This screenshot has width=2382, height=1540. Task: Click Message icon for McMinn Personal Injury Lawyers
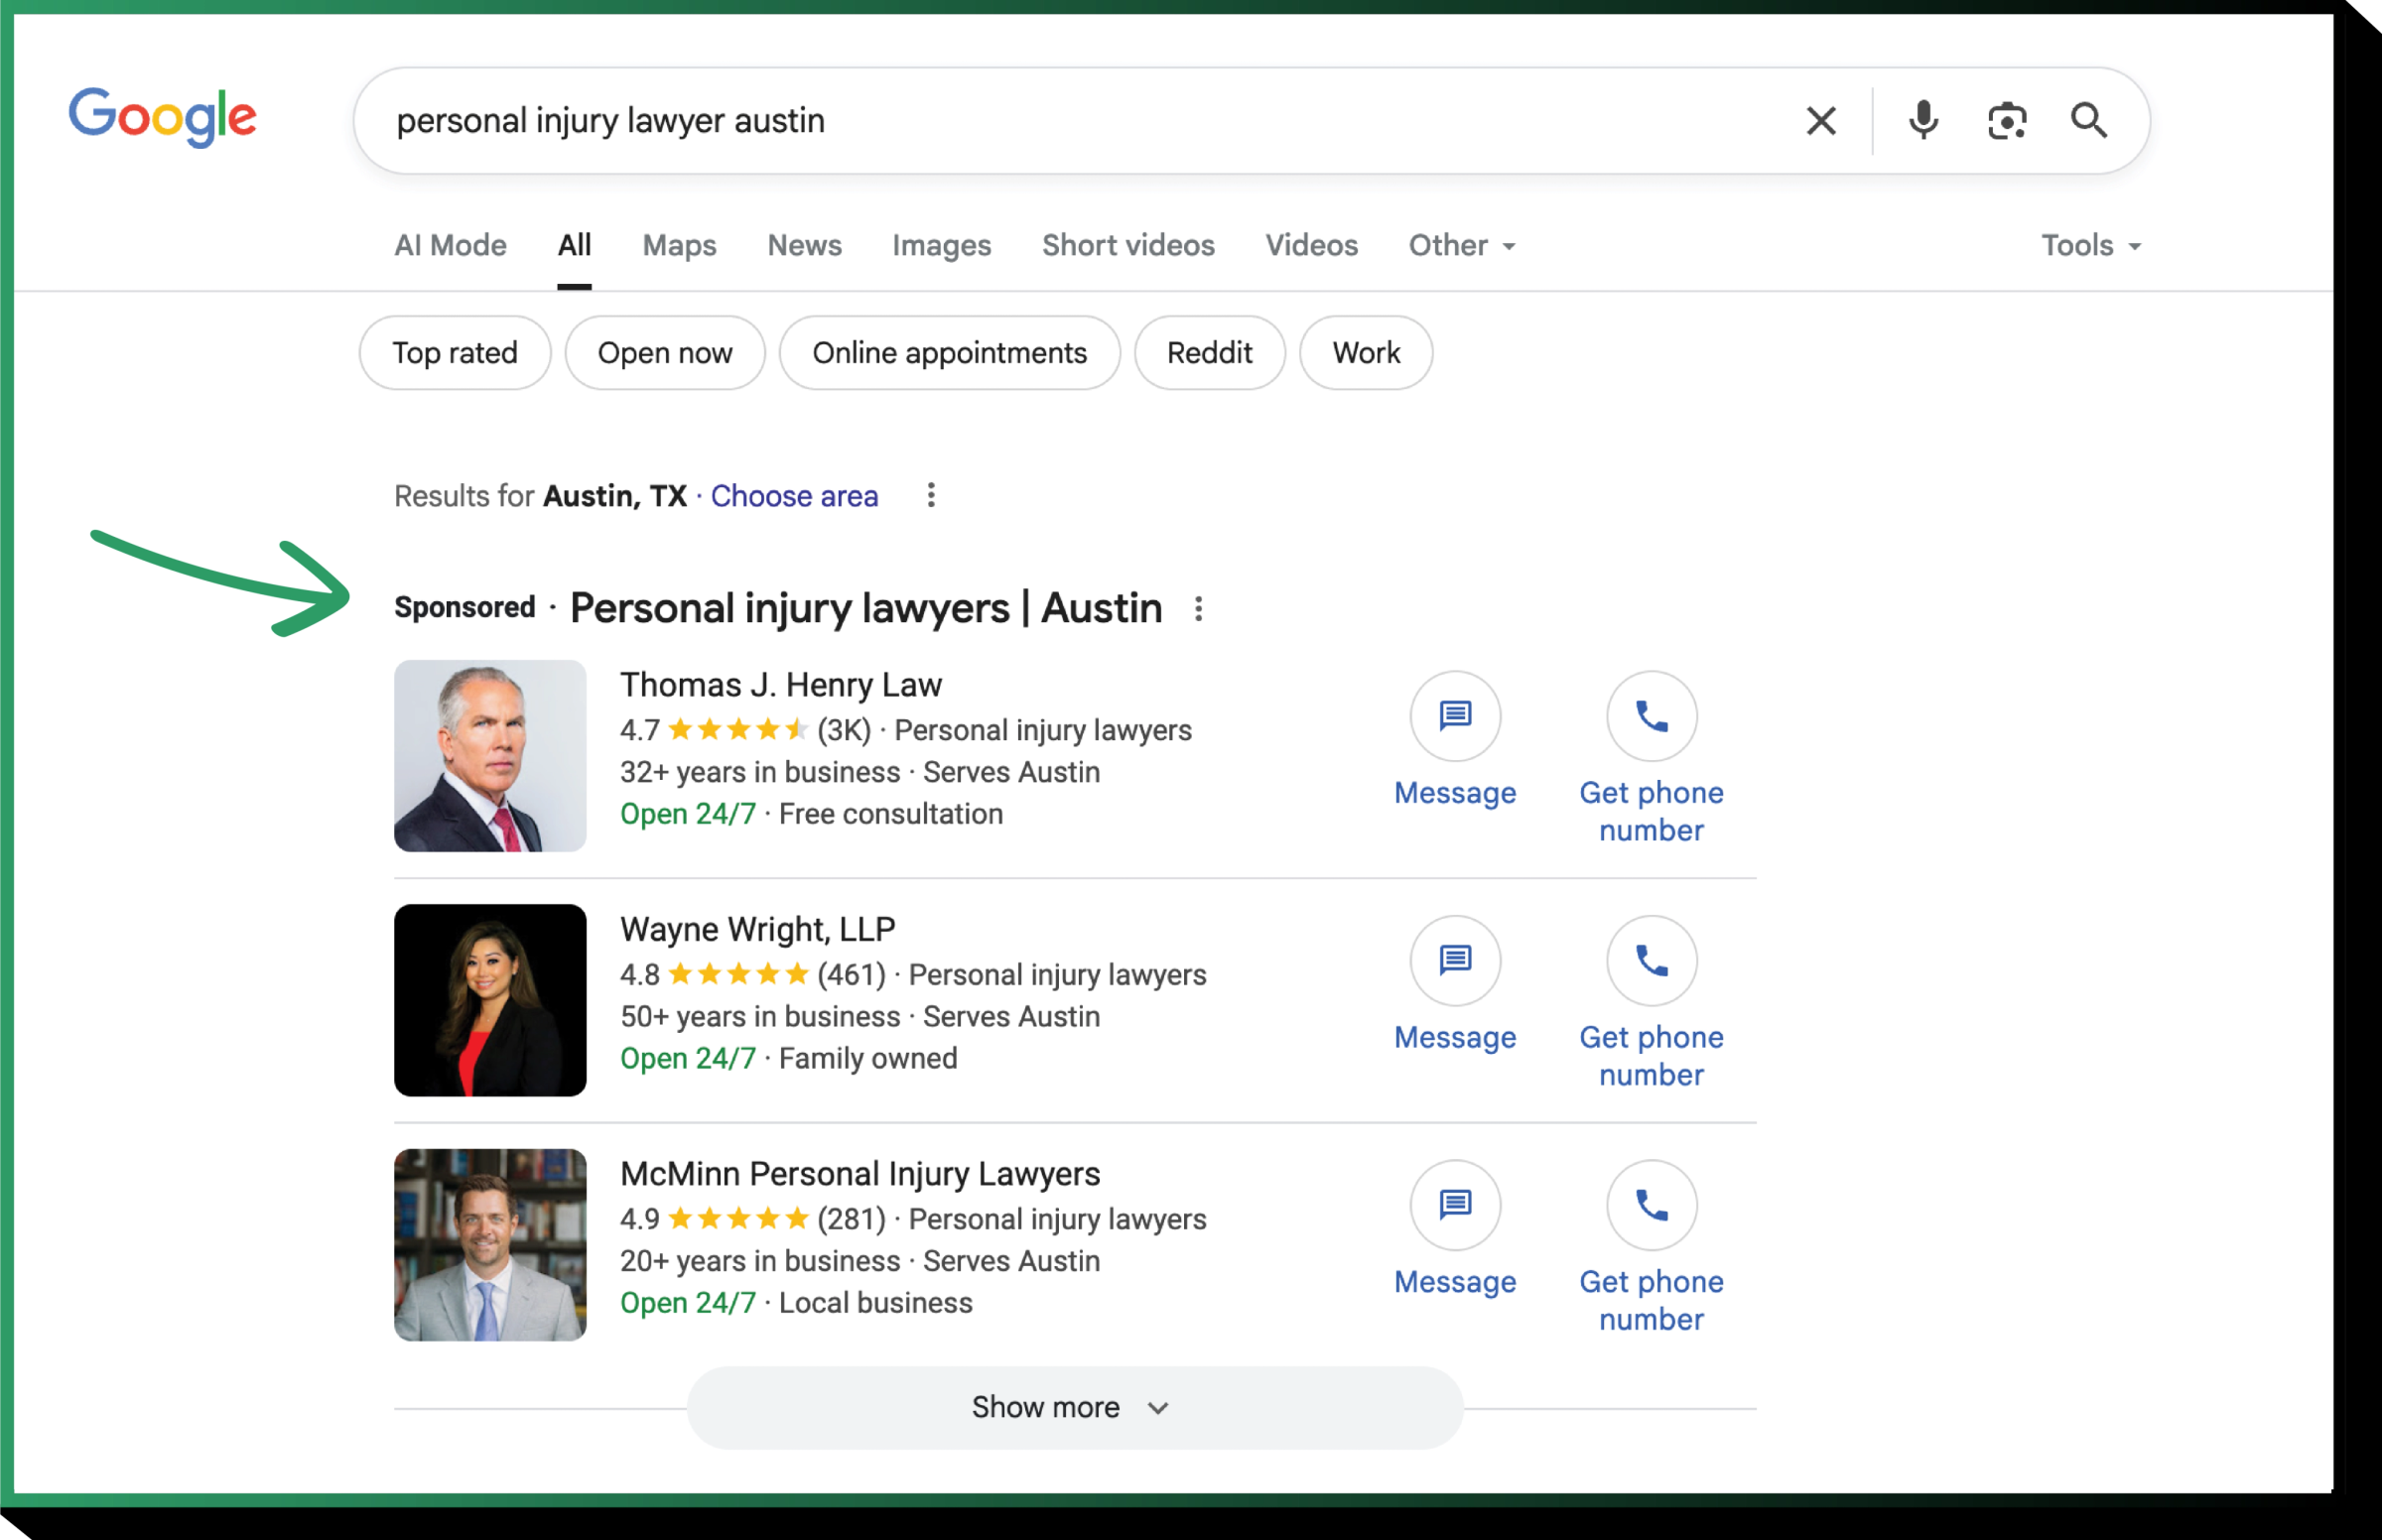[x=1454, y=1205]
